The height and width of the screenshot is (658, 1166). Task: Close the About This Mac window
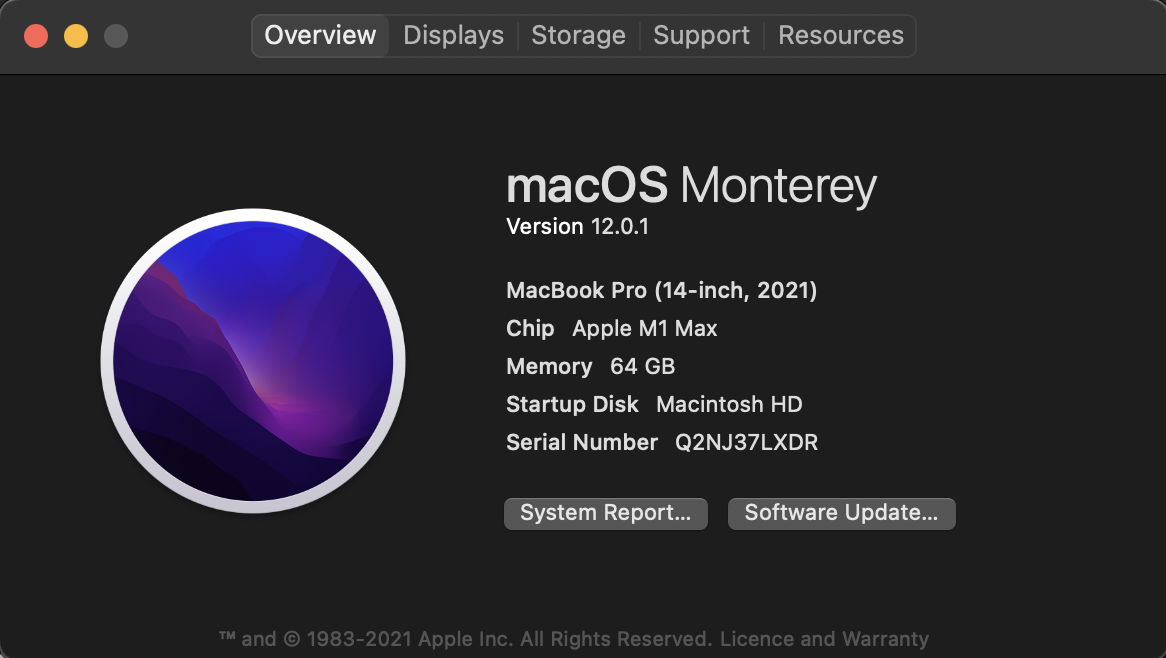[x=36, y=37]
